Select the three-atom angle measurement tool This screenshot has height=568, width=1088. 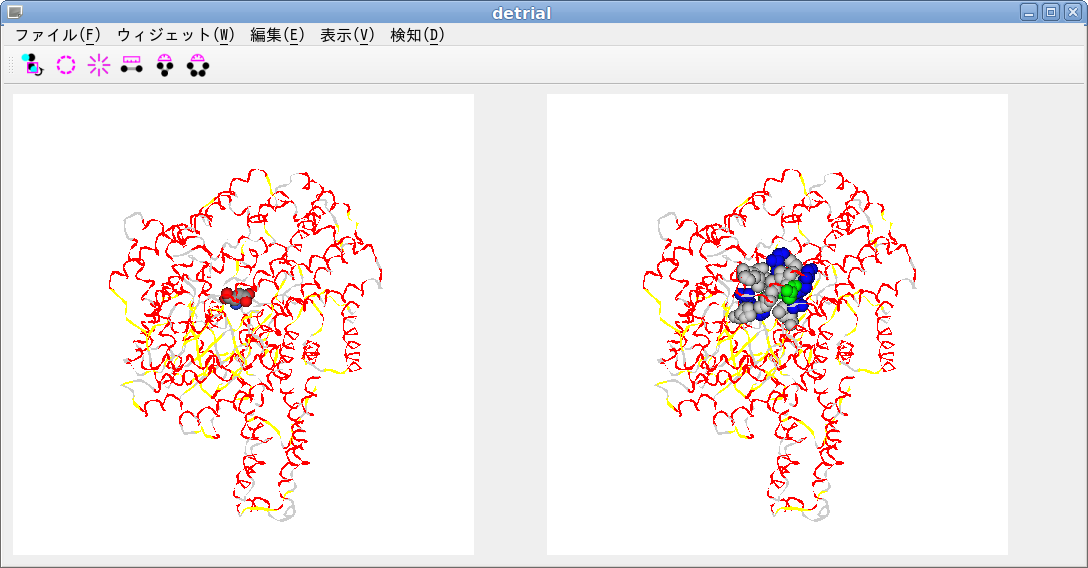point(165,65)
